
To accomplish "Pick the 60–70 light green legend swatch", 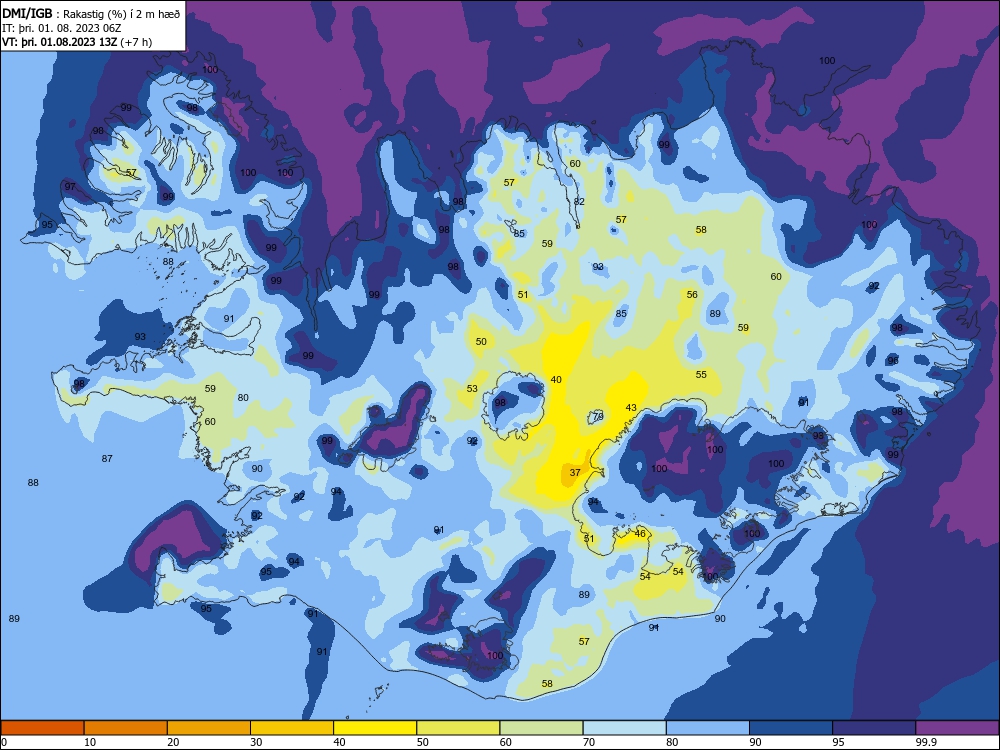I will [x=541, y=728].
